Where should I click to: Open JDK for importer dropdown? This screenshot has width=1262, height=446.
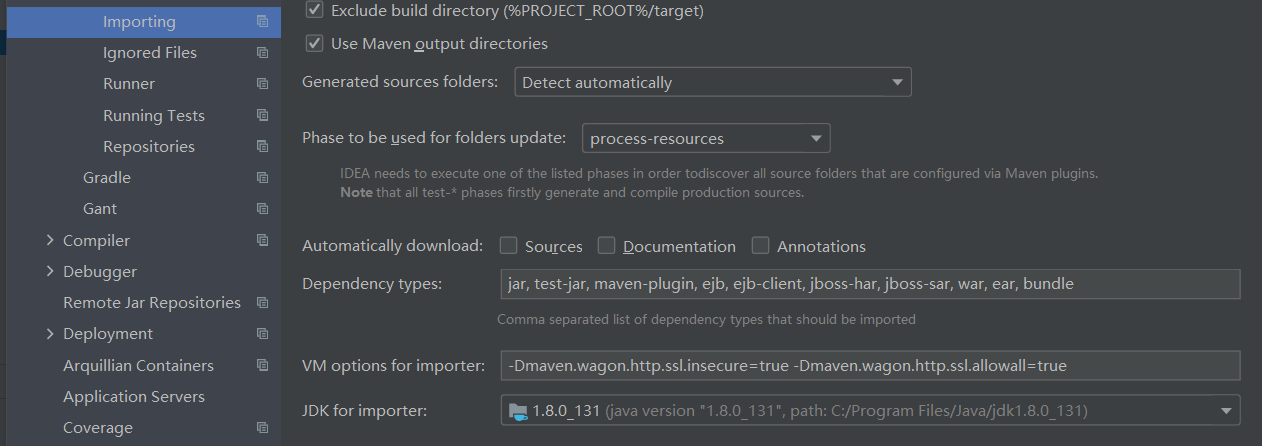coord(870,411)
